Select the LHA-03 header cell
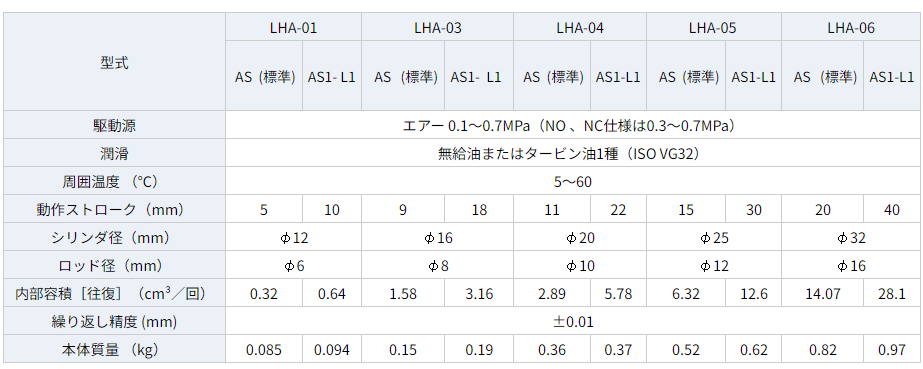923x369 pixels. coord(437,27)
